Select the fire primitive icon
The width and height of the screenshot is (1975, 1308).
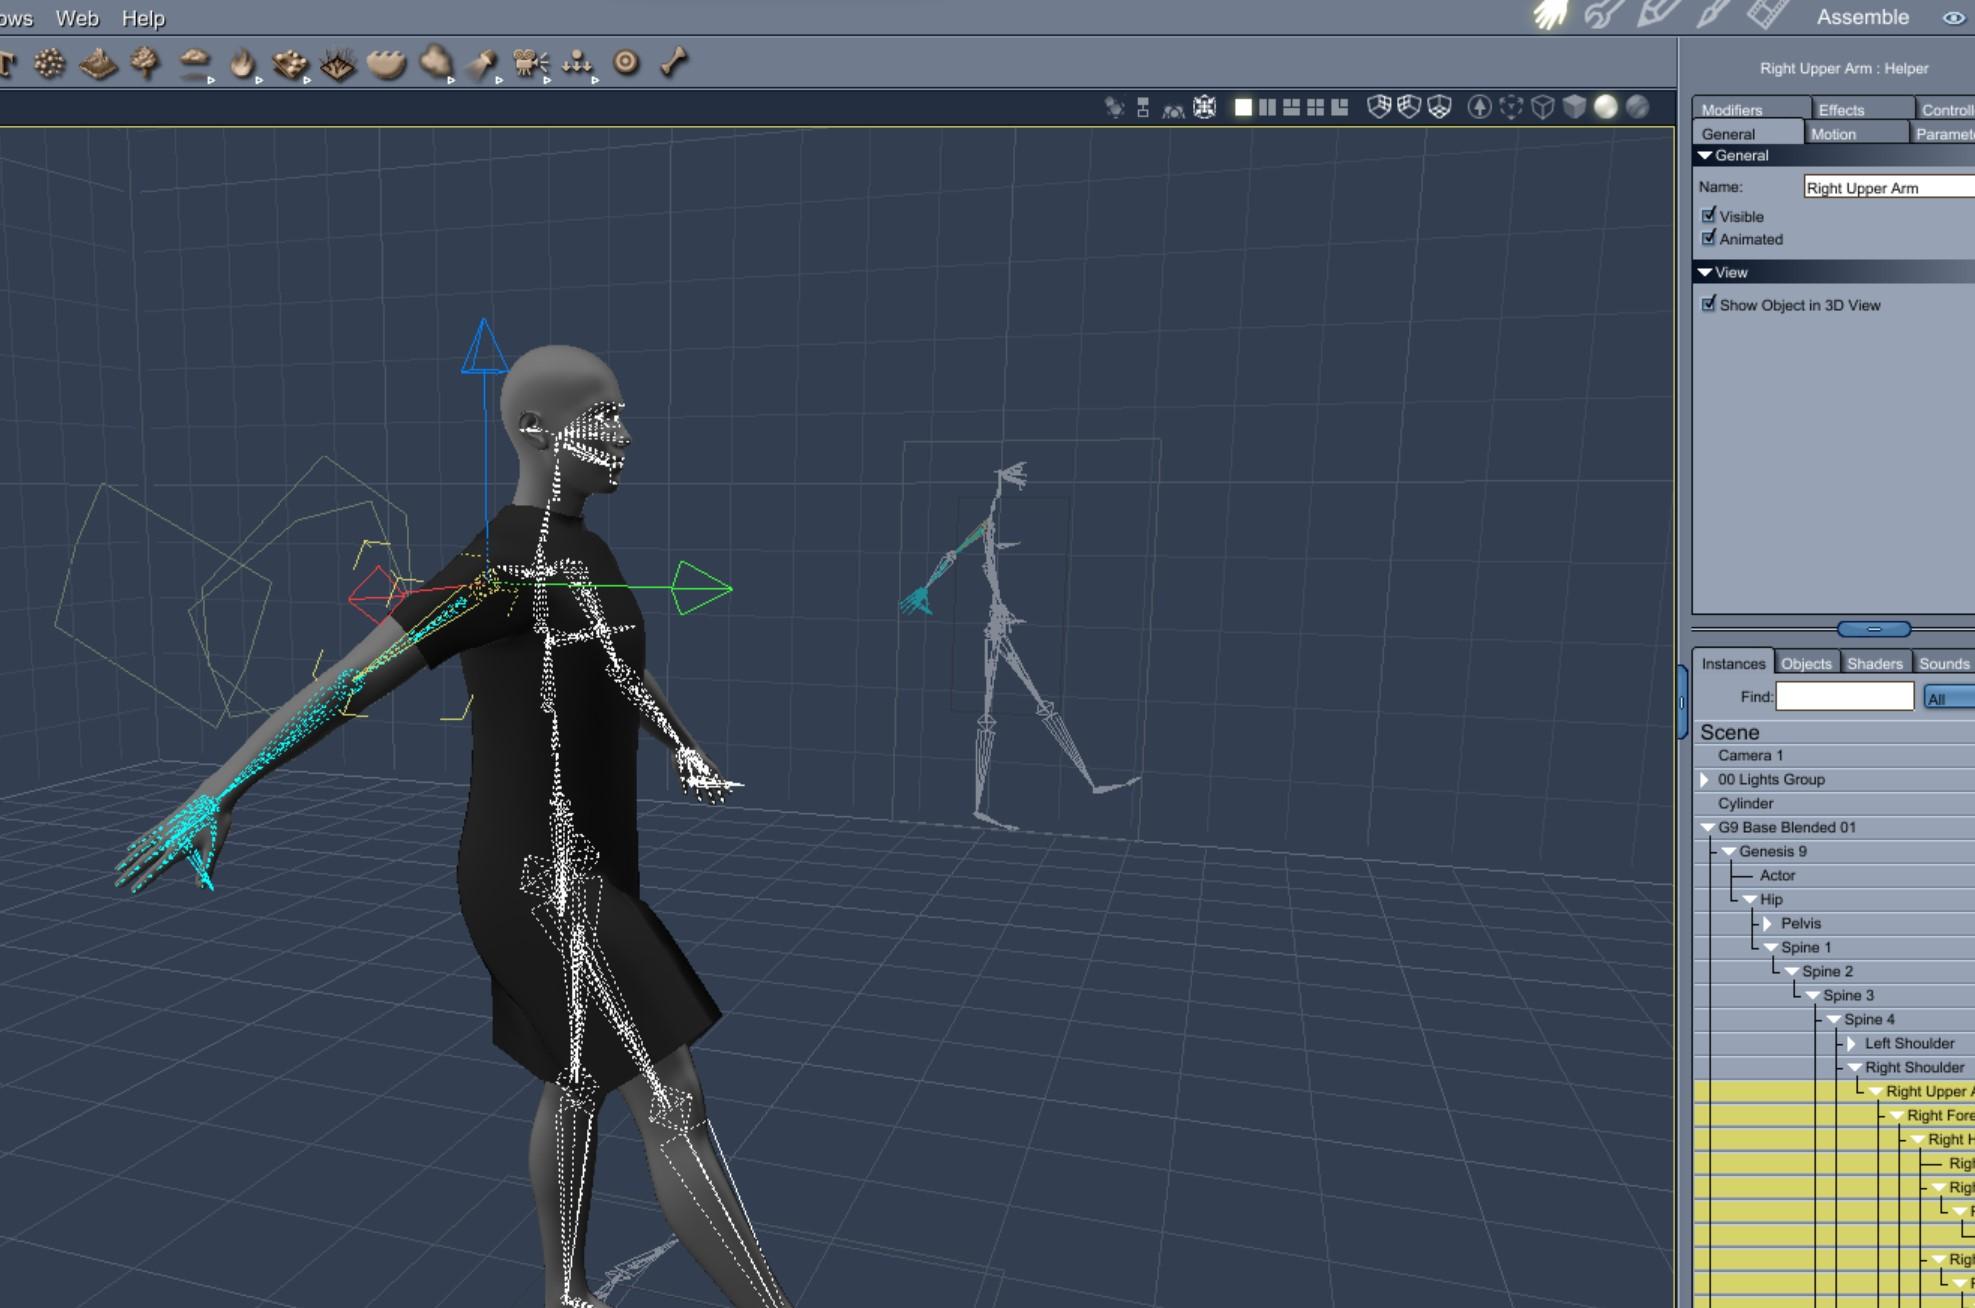point(241,63)
